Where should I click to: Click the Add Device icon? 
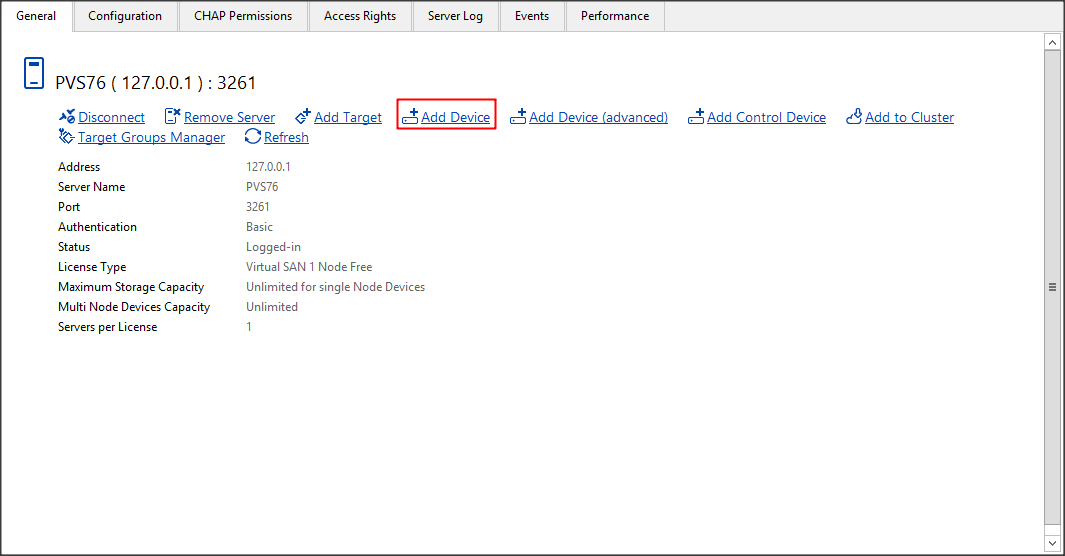(410, 117)
